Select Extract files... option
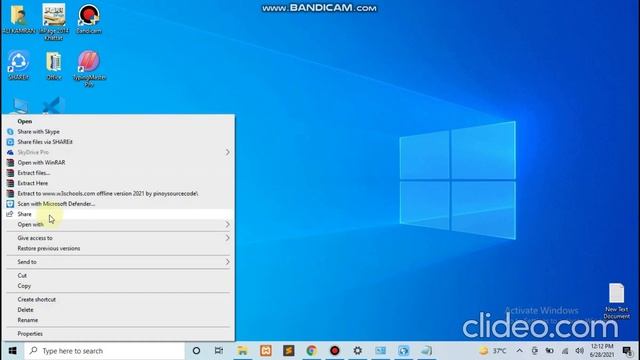The width and height of the screenshot is (640, 360). coord(118,173)
